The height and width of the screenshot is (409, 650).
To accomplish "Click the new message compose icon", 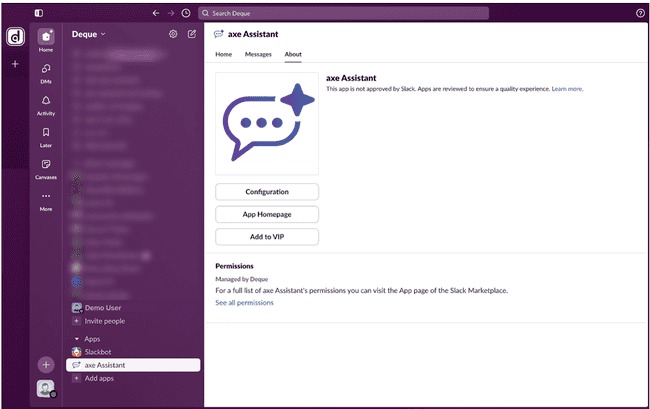I will (x=192, y=34).
